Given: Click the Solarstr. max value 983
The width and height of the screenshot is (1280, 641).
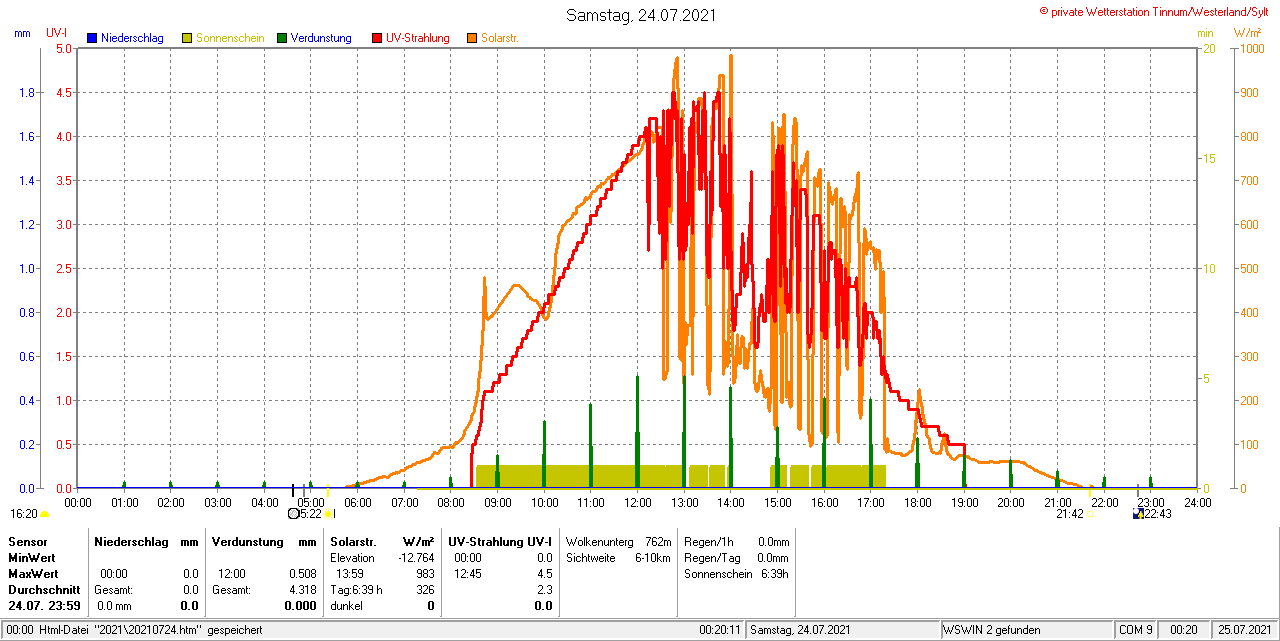Looking at the screenshot, I should (x=425, y=574).
